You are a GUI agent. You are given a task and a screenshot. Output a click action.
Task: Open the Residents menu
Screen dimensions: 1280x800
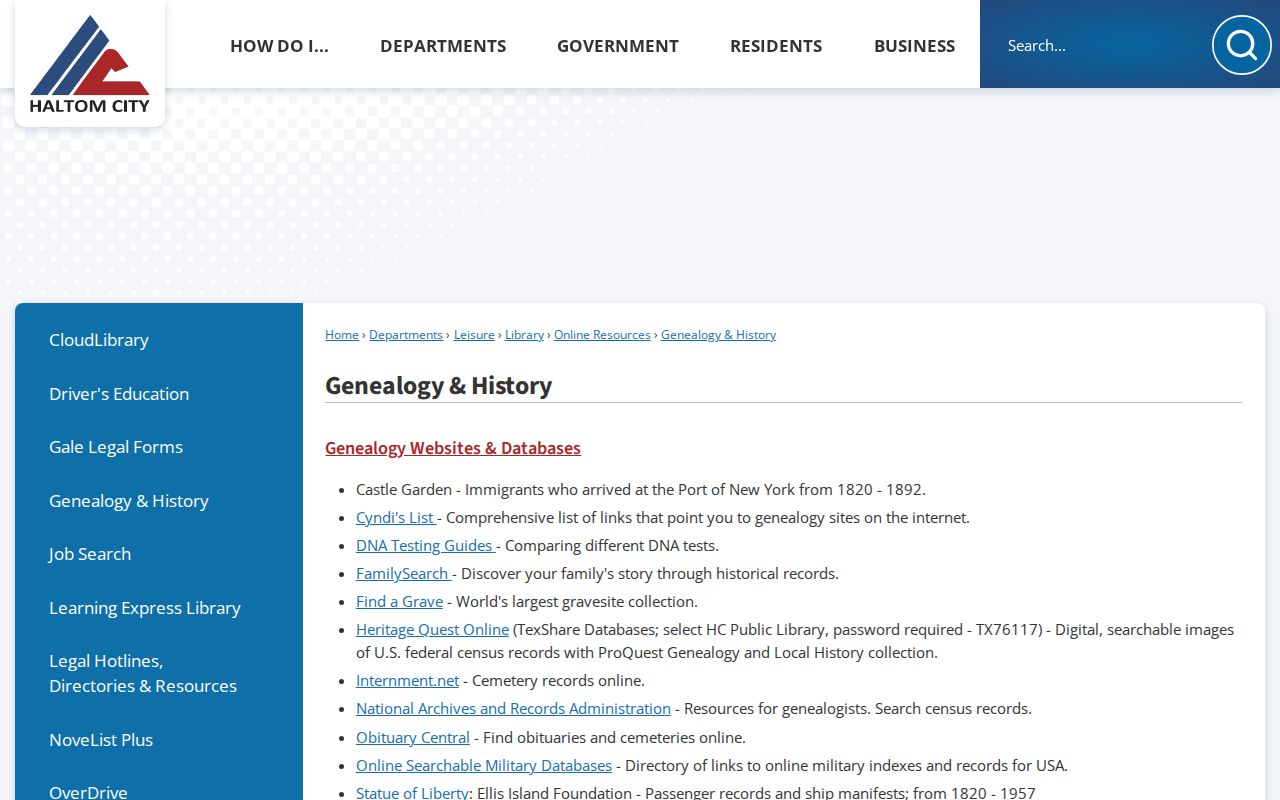point(776,46)
